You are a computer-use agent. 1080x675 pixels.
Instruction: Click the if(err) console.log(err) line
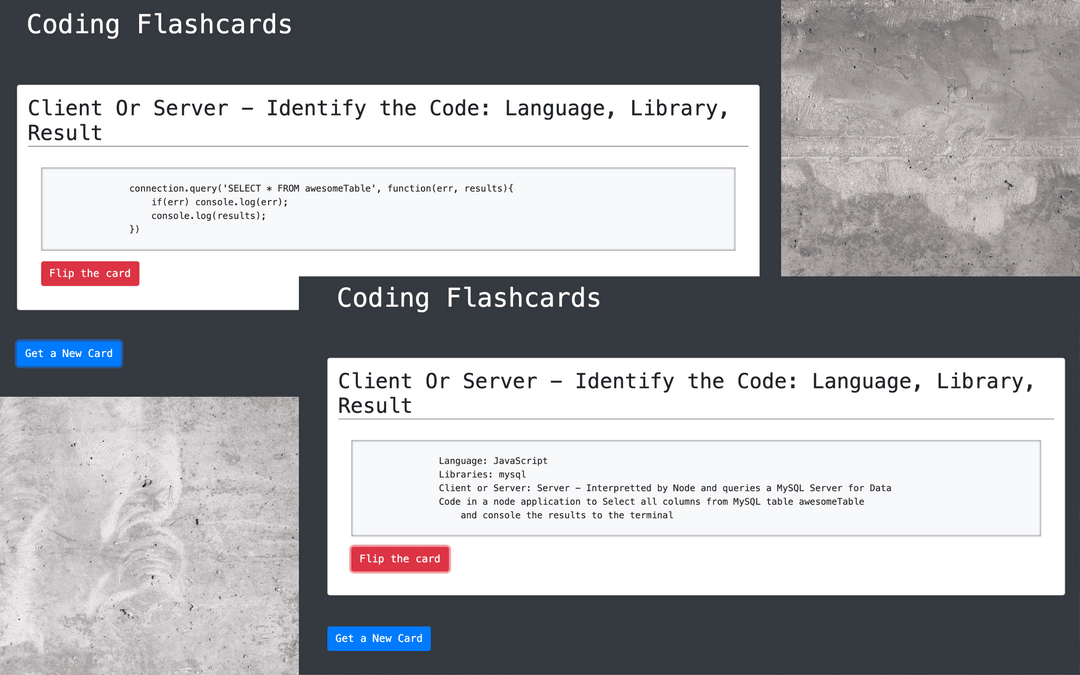point(219,202)
